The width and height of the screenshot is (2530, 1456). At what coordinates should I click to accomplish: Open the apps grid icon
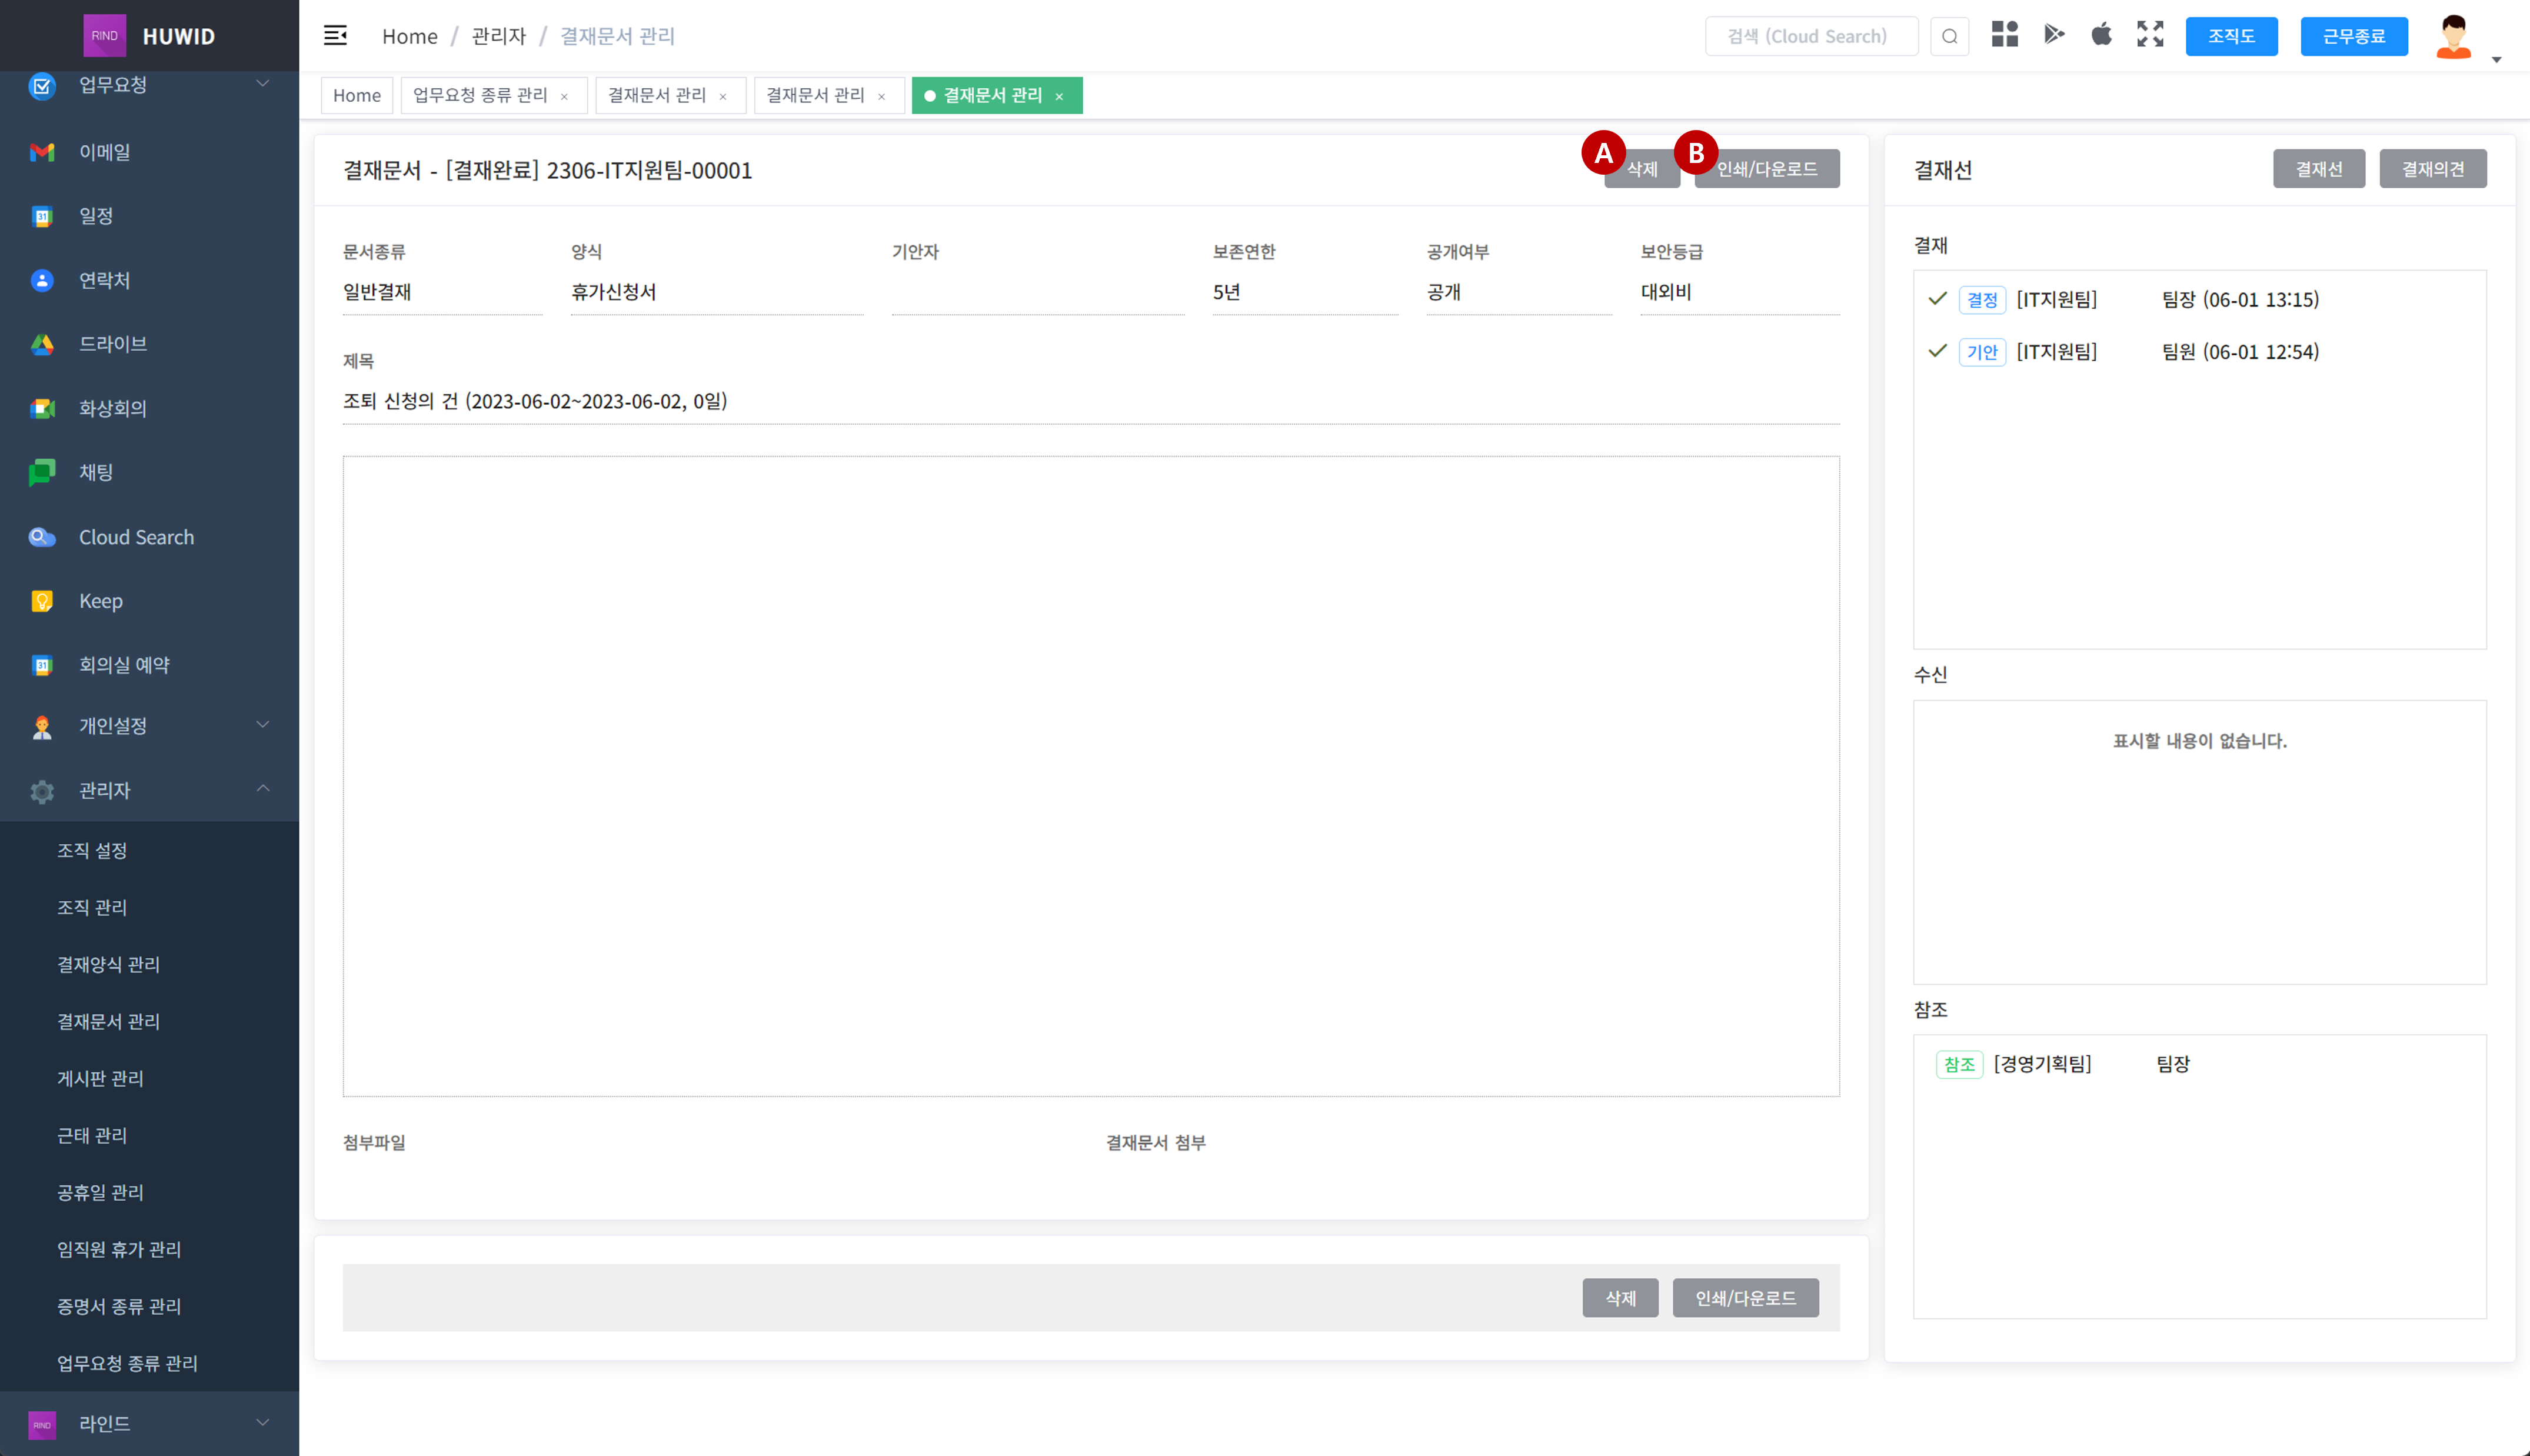point(2004,35)
